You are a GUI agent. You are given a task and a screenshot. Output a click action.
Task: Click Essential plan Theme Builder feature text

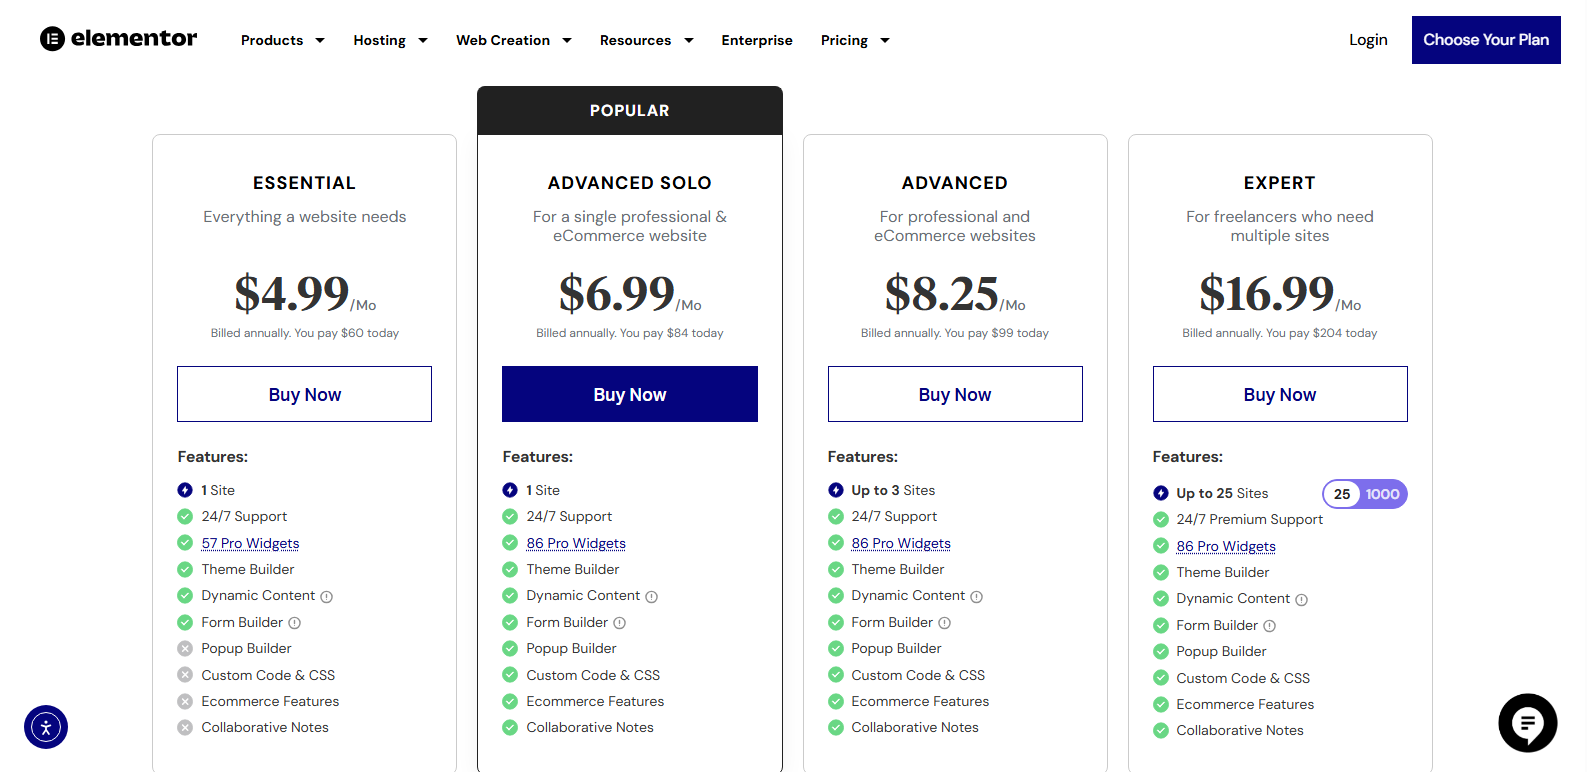tap(248, 569)
